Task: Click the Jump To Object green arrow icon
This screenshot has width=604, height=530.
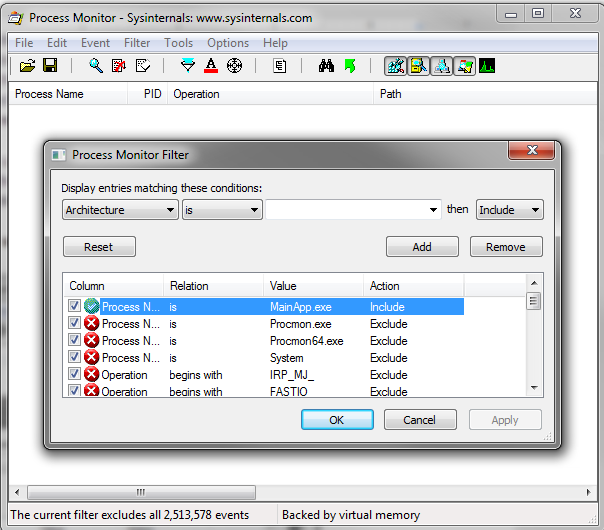Action: [350, 66]
